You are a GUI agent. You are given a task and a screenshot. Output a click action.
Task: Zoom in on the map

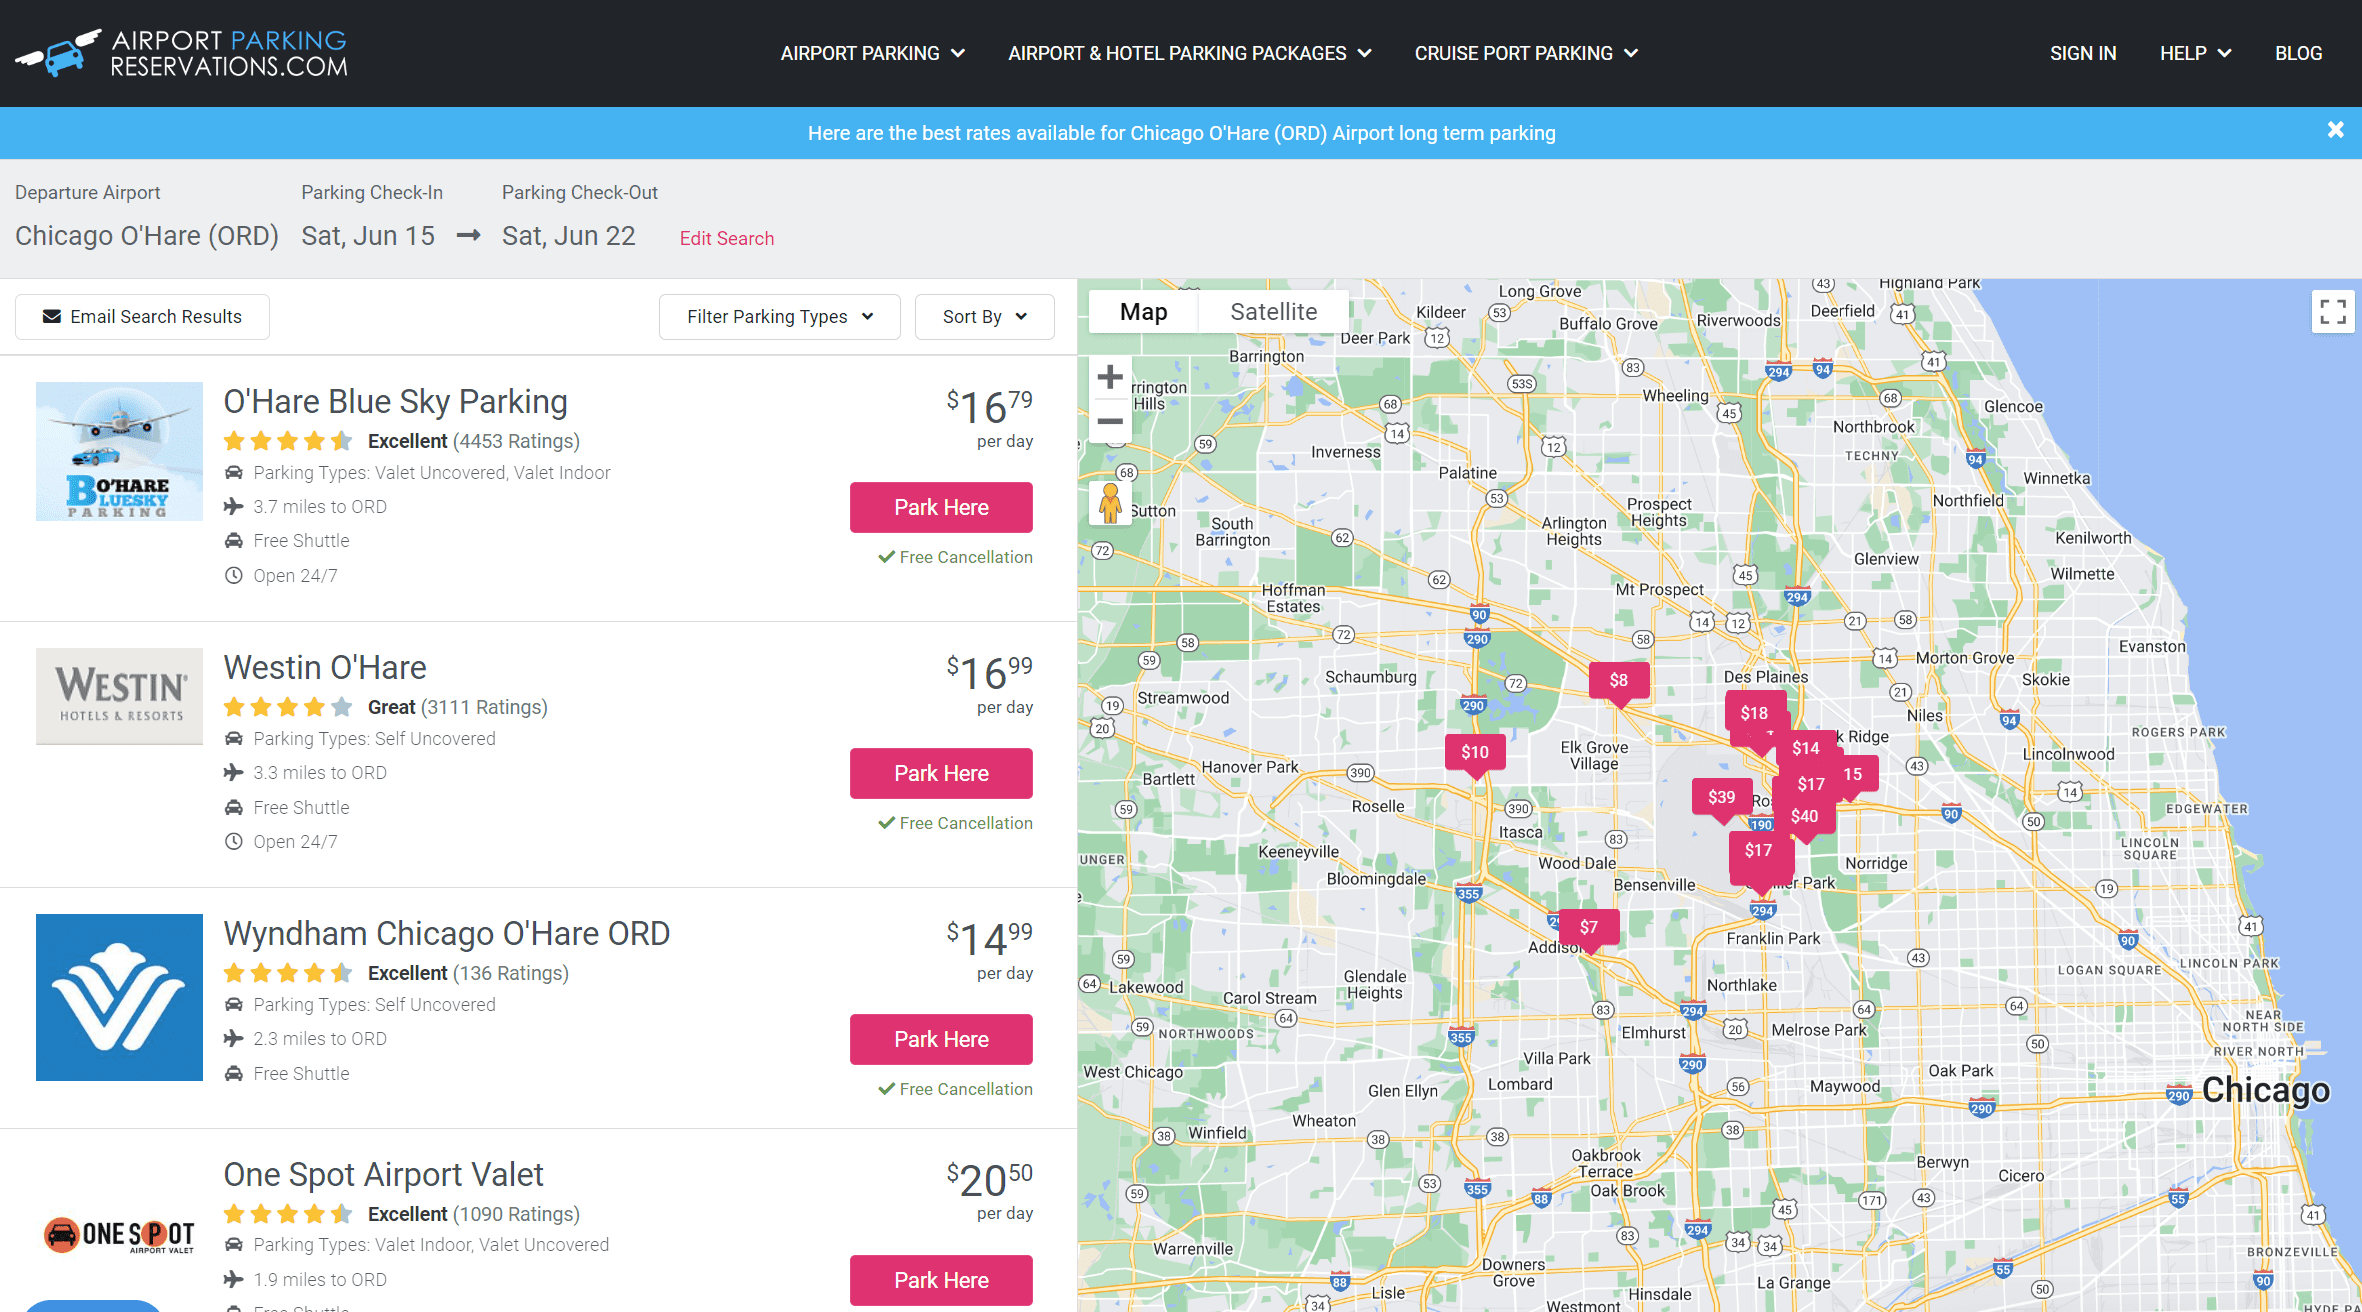point(1110,376)
